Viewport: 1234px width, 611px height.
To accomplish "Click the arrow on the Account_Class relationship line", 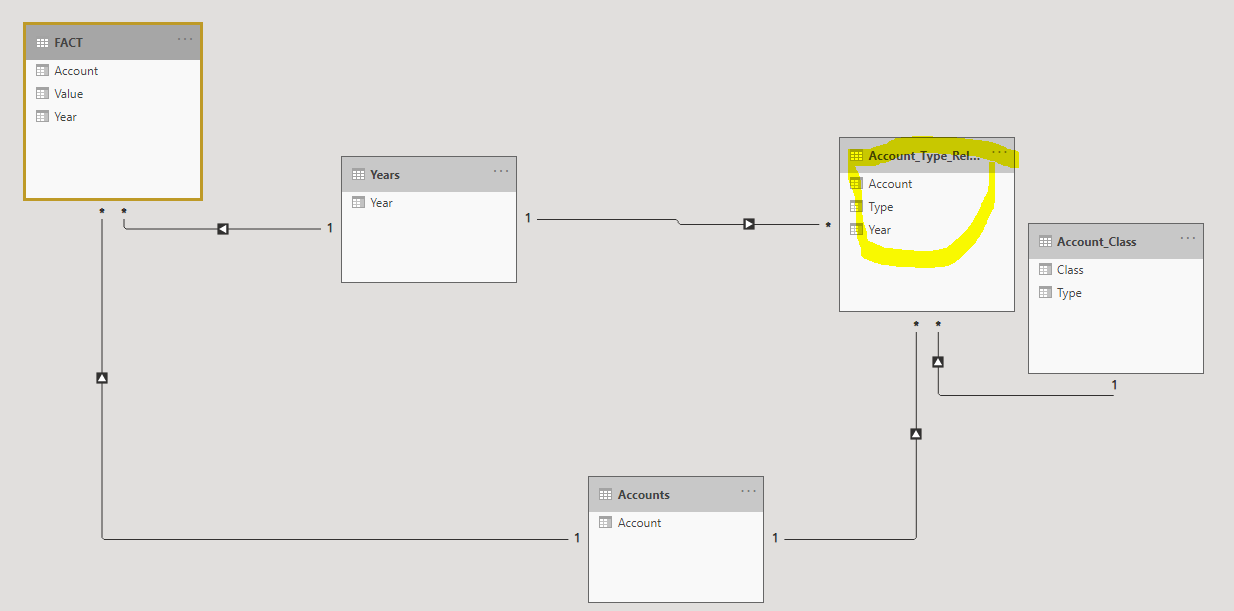I will 938,362.
